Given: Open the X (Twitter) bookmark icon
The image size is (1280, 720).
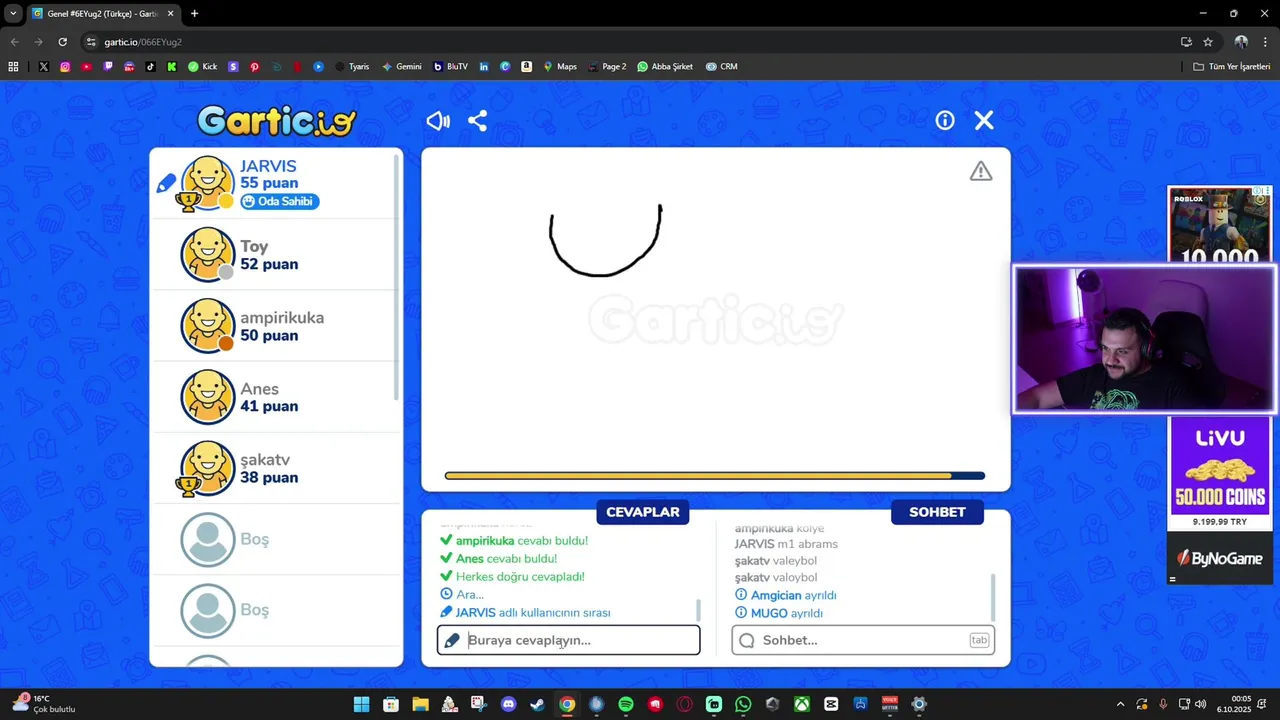Looking at the screenshot, I should coord(44,67).
